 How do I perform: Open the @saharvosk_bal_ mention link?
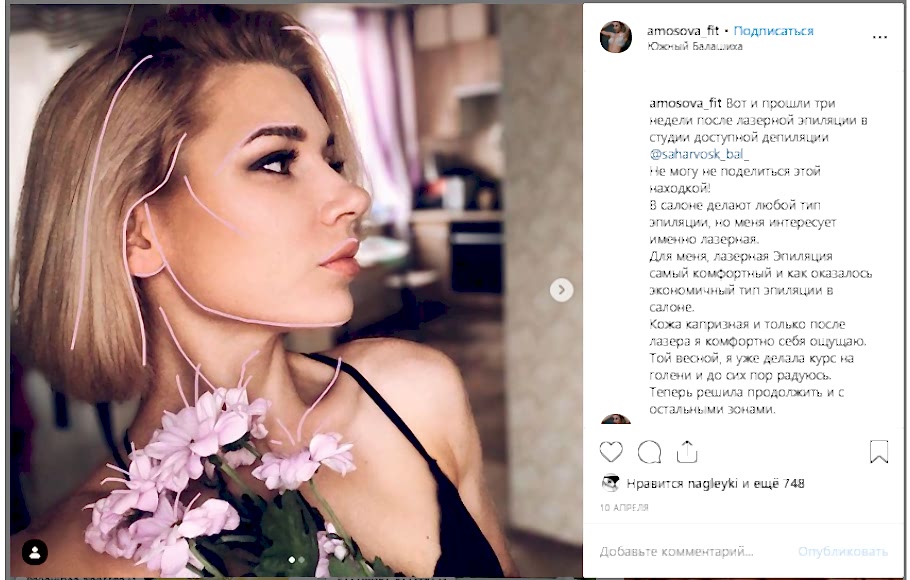[x=700, y=155]
